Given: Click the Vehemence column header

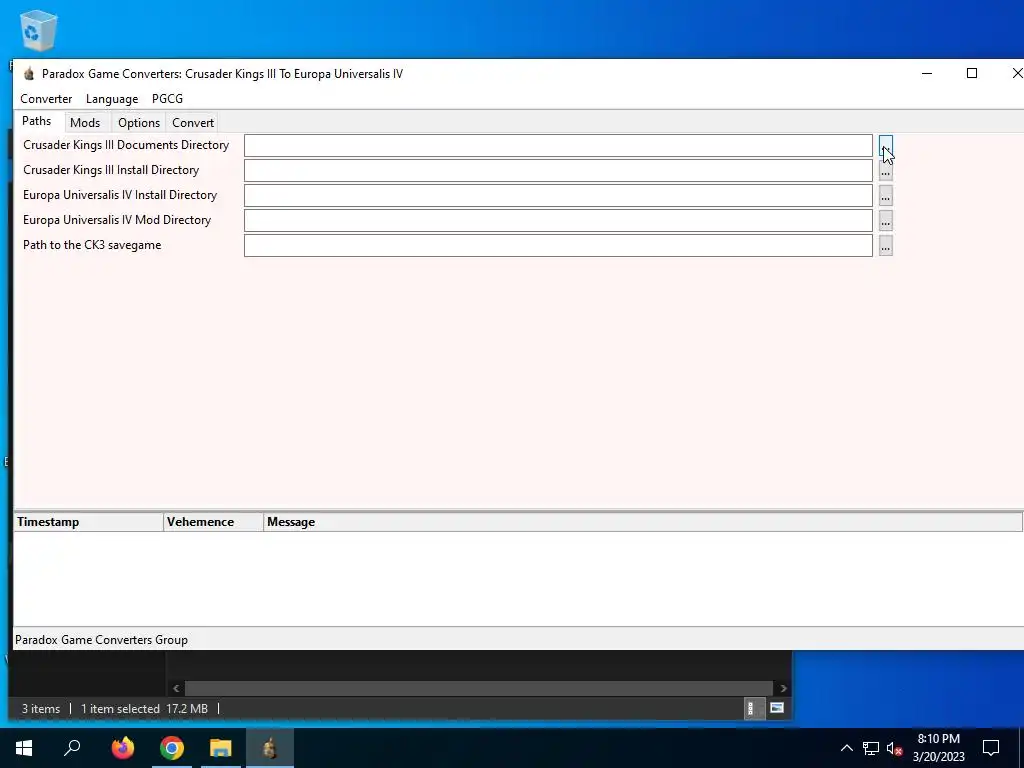Looking at the screenshot, I should pos(214,522).
